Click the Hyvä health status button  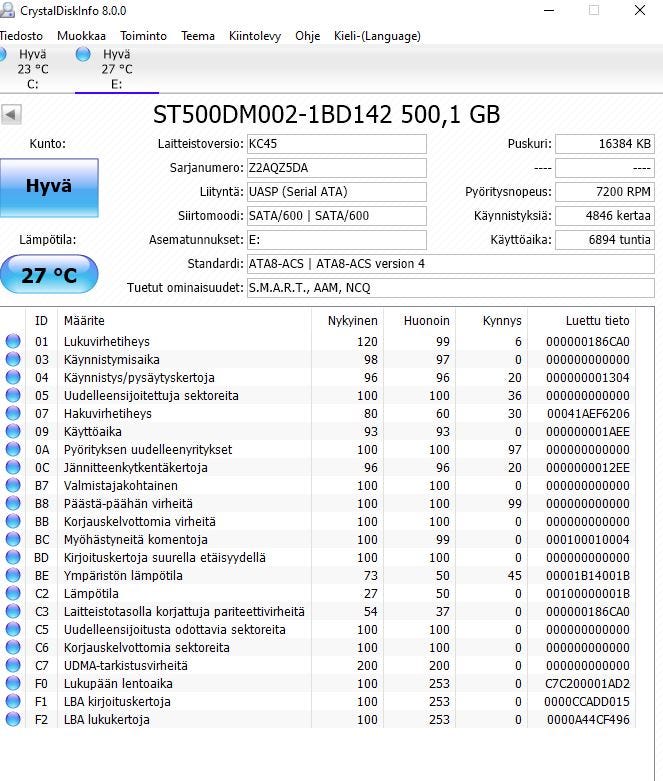[x=49, y=188]
